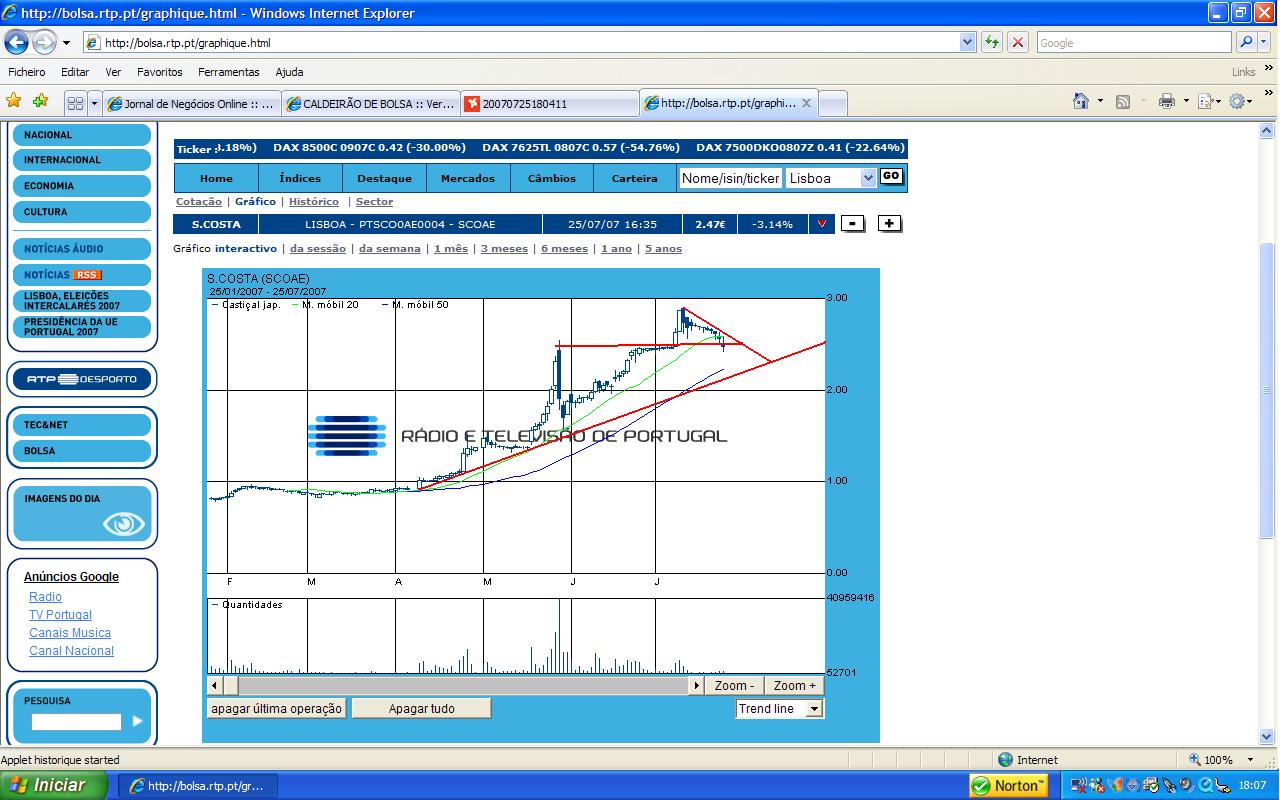Click the Zoom - button
1280x800 pixels.
735,686
